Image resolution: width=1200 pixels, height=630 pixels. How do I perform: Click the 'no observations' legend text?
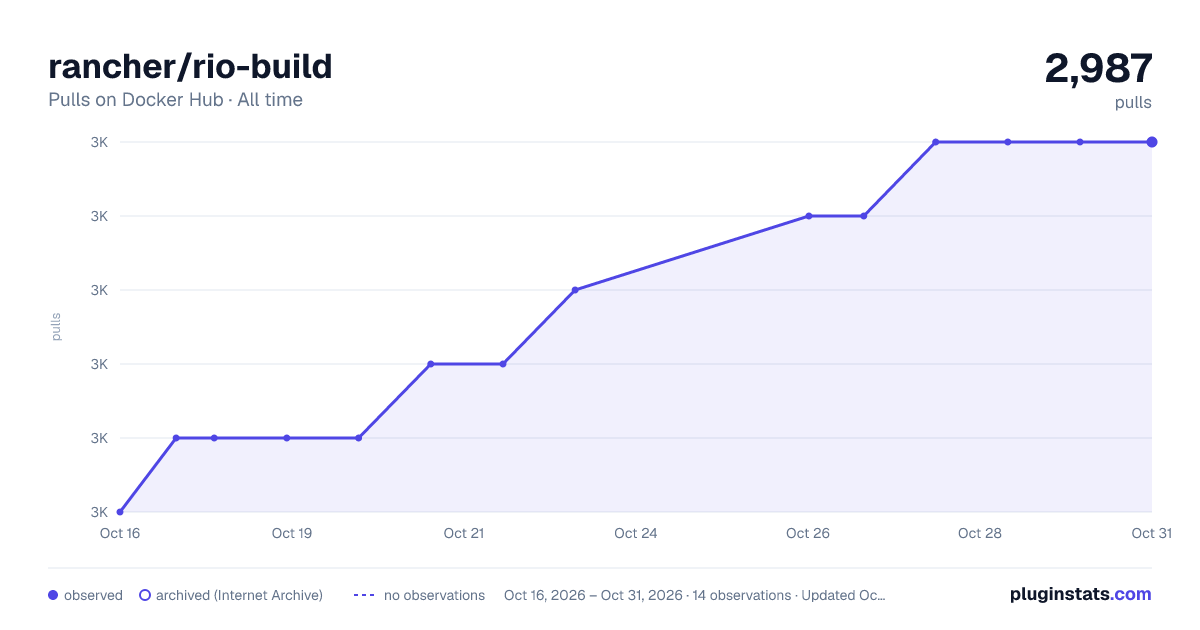coord(434,595)
